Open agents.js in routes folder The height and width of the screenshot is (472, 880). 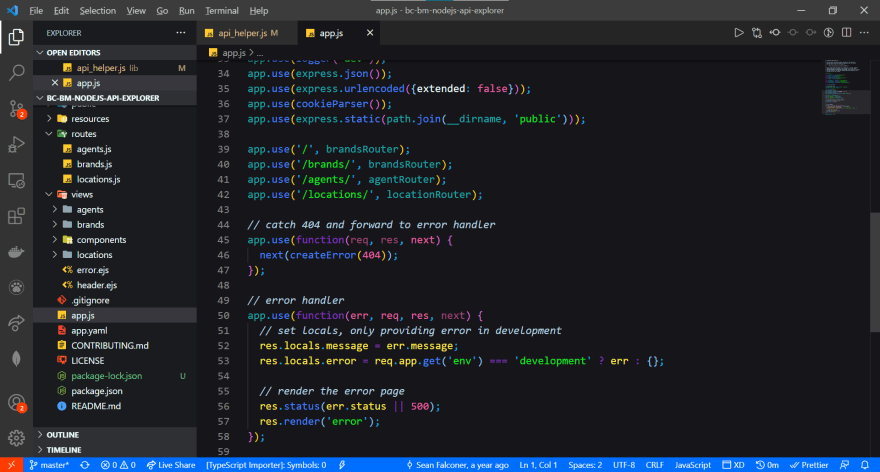click(x=115, y=149)
